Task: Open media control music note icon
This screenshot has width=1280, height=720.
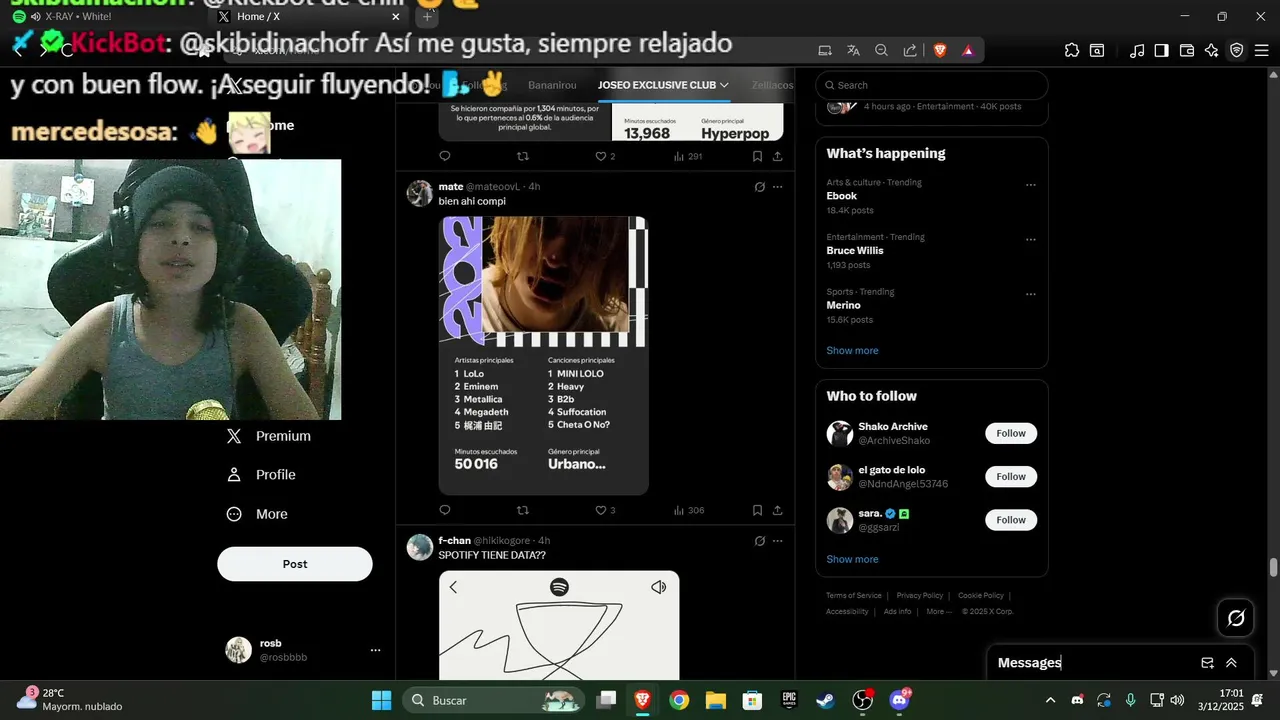Action: coord(1137,50)
